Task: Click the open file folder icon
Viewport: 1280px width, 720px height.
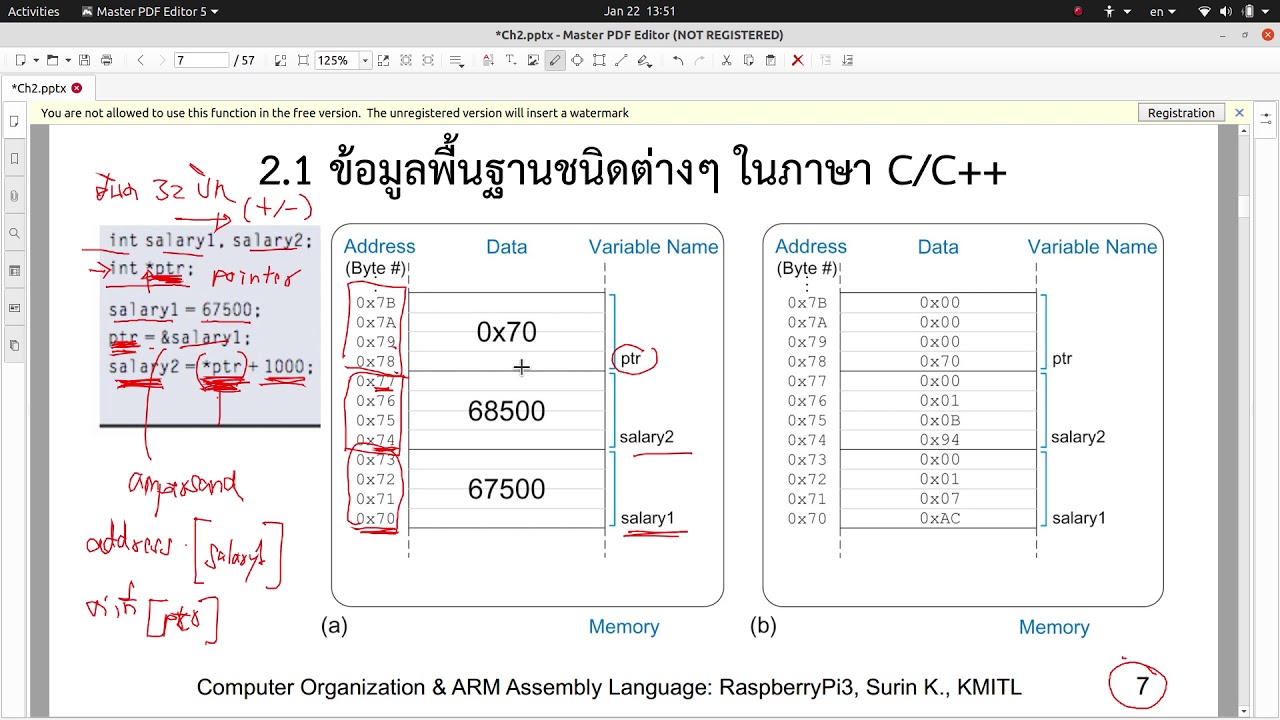Action: [x=52, y=60]
